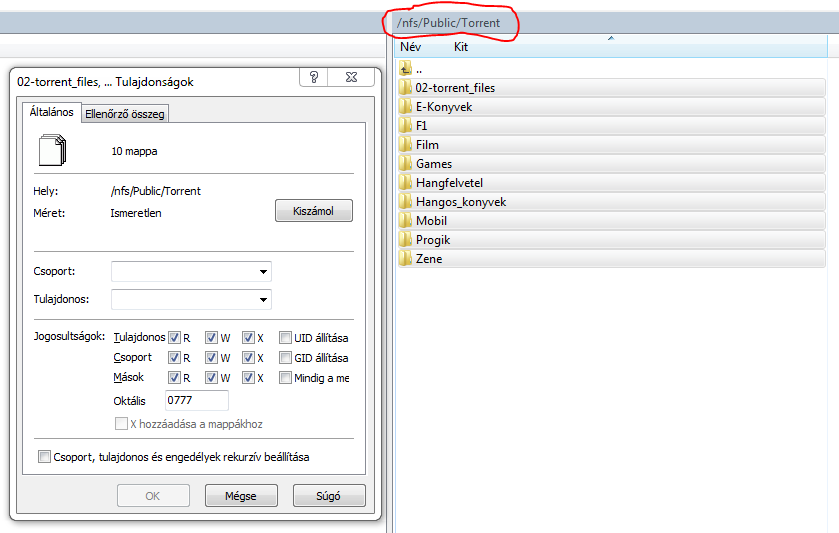This screenshot has width=839, height=533.
Task: Click the Zene folder icon
Action: pos(405,258)
